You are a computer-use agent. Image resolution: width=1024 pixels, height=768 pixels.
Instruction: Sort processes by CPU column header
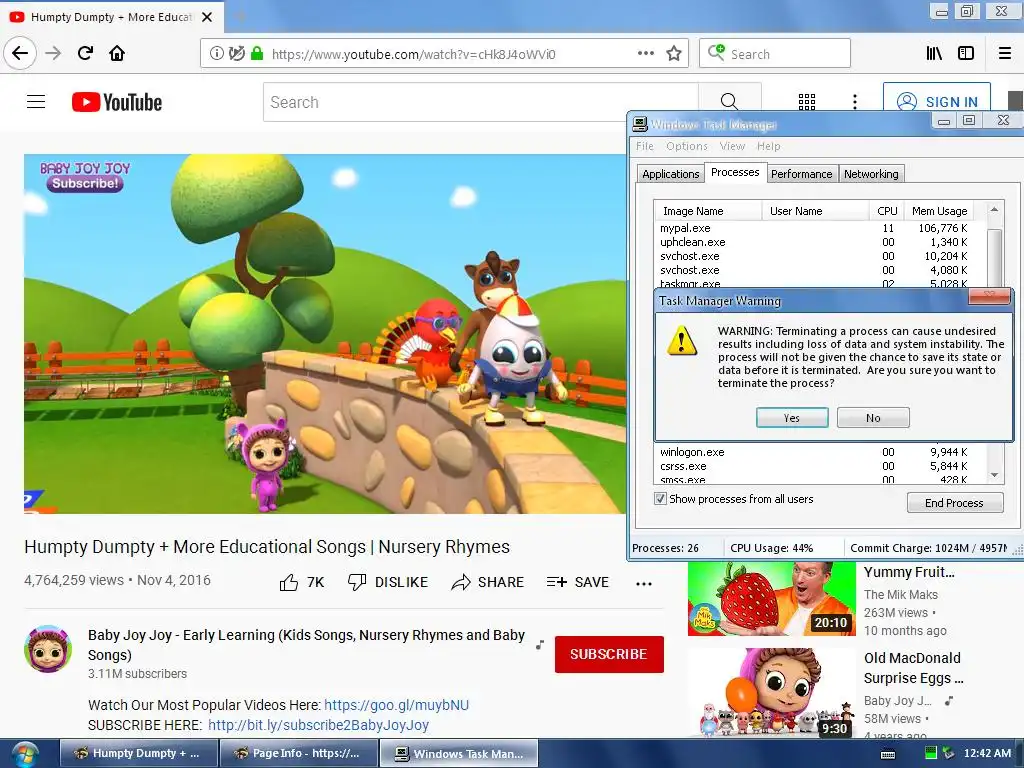[887, 211]
